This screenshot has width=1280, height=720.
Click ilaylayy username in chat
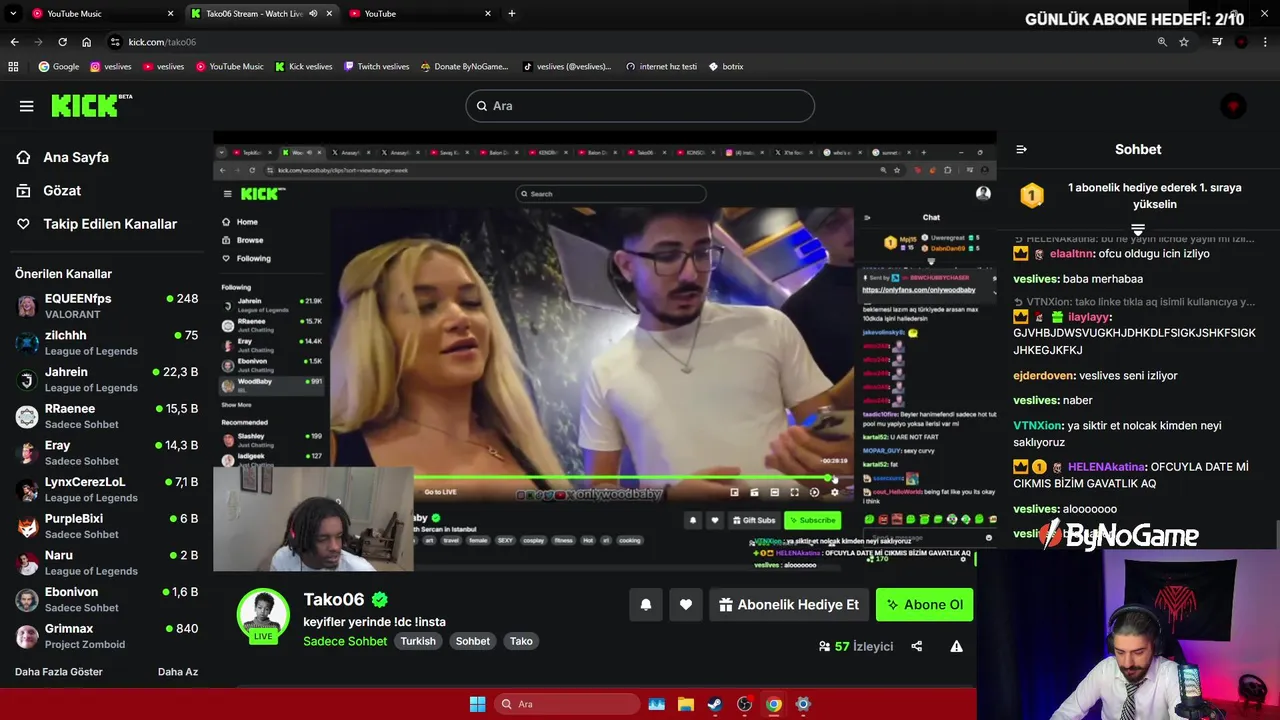click(x=1088, y=317)
